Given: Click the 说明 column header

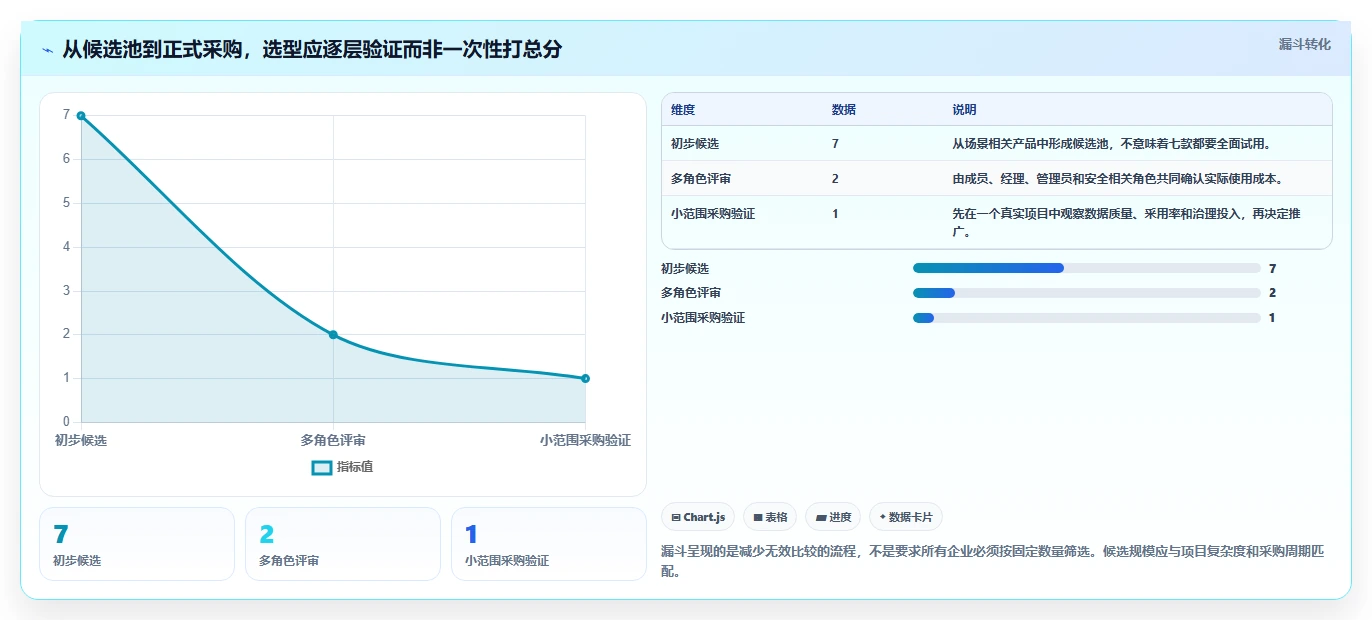Looking at the screenshot, I should click(x=964, y=110).
